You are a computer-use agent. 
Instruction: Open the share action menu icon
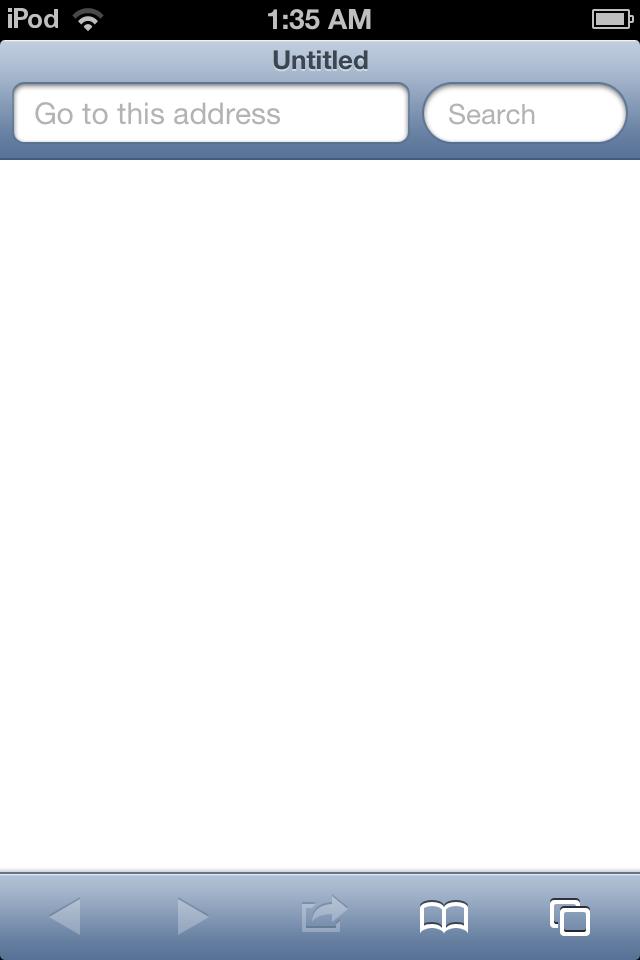(x=324, y=914)
